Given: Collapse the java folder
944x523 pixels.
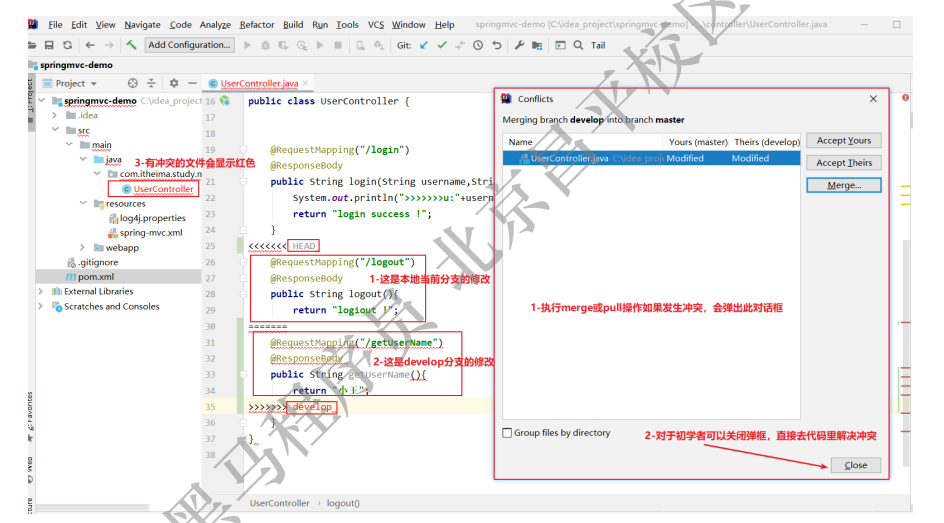Looking at the screenshot, I should (83, 159).
